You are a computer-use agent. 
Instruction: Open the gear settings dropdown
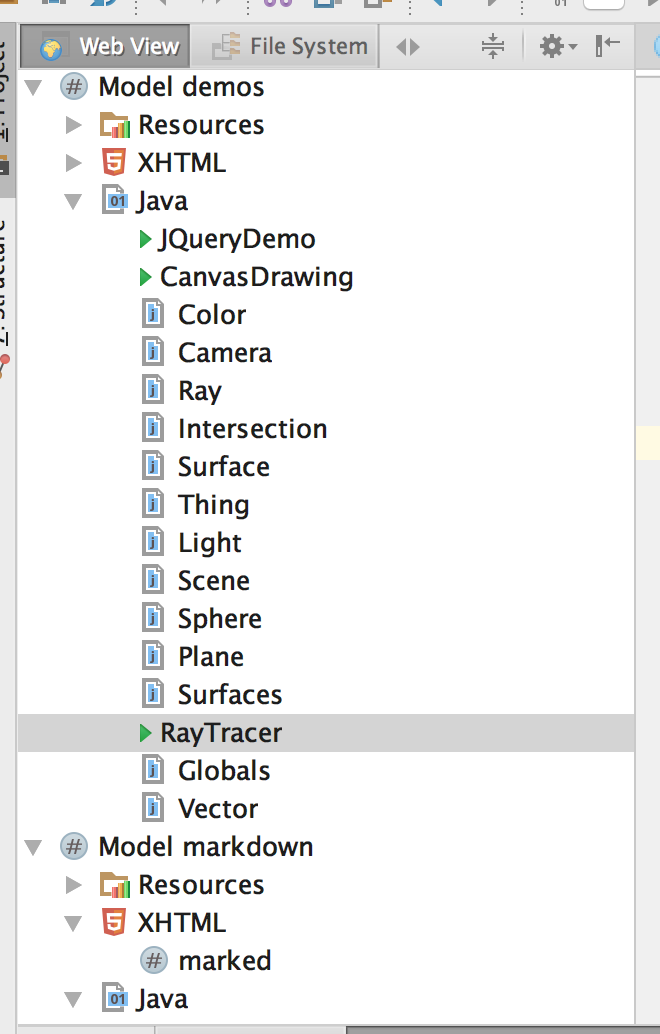coord(557,46)
